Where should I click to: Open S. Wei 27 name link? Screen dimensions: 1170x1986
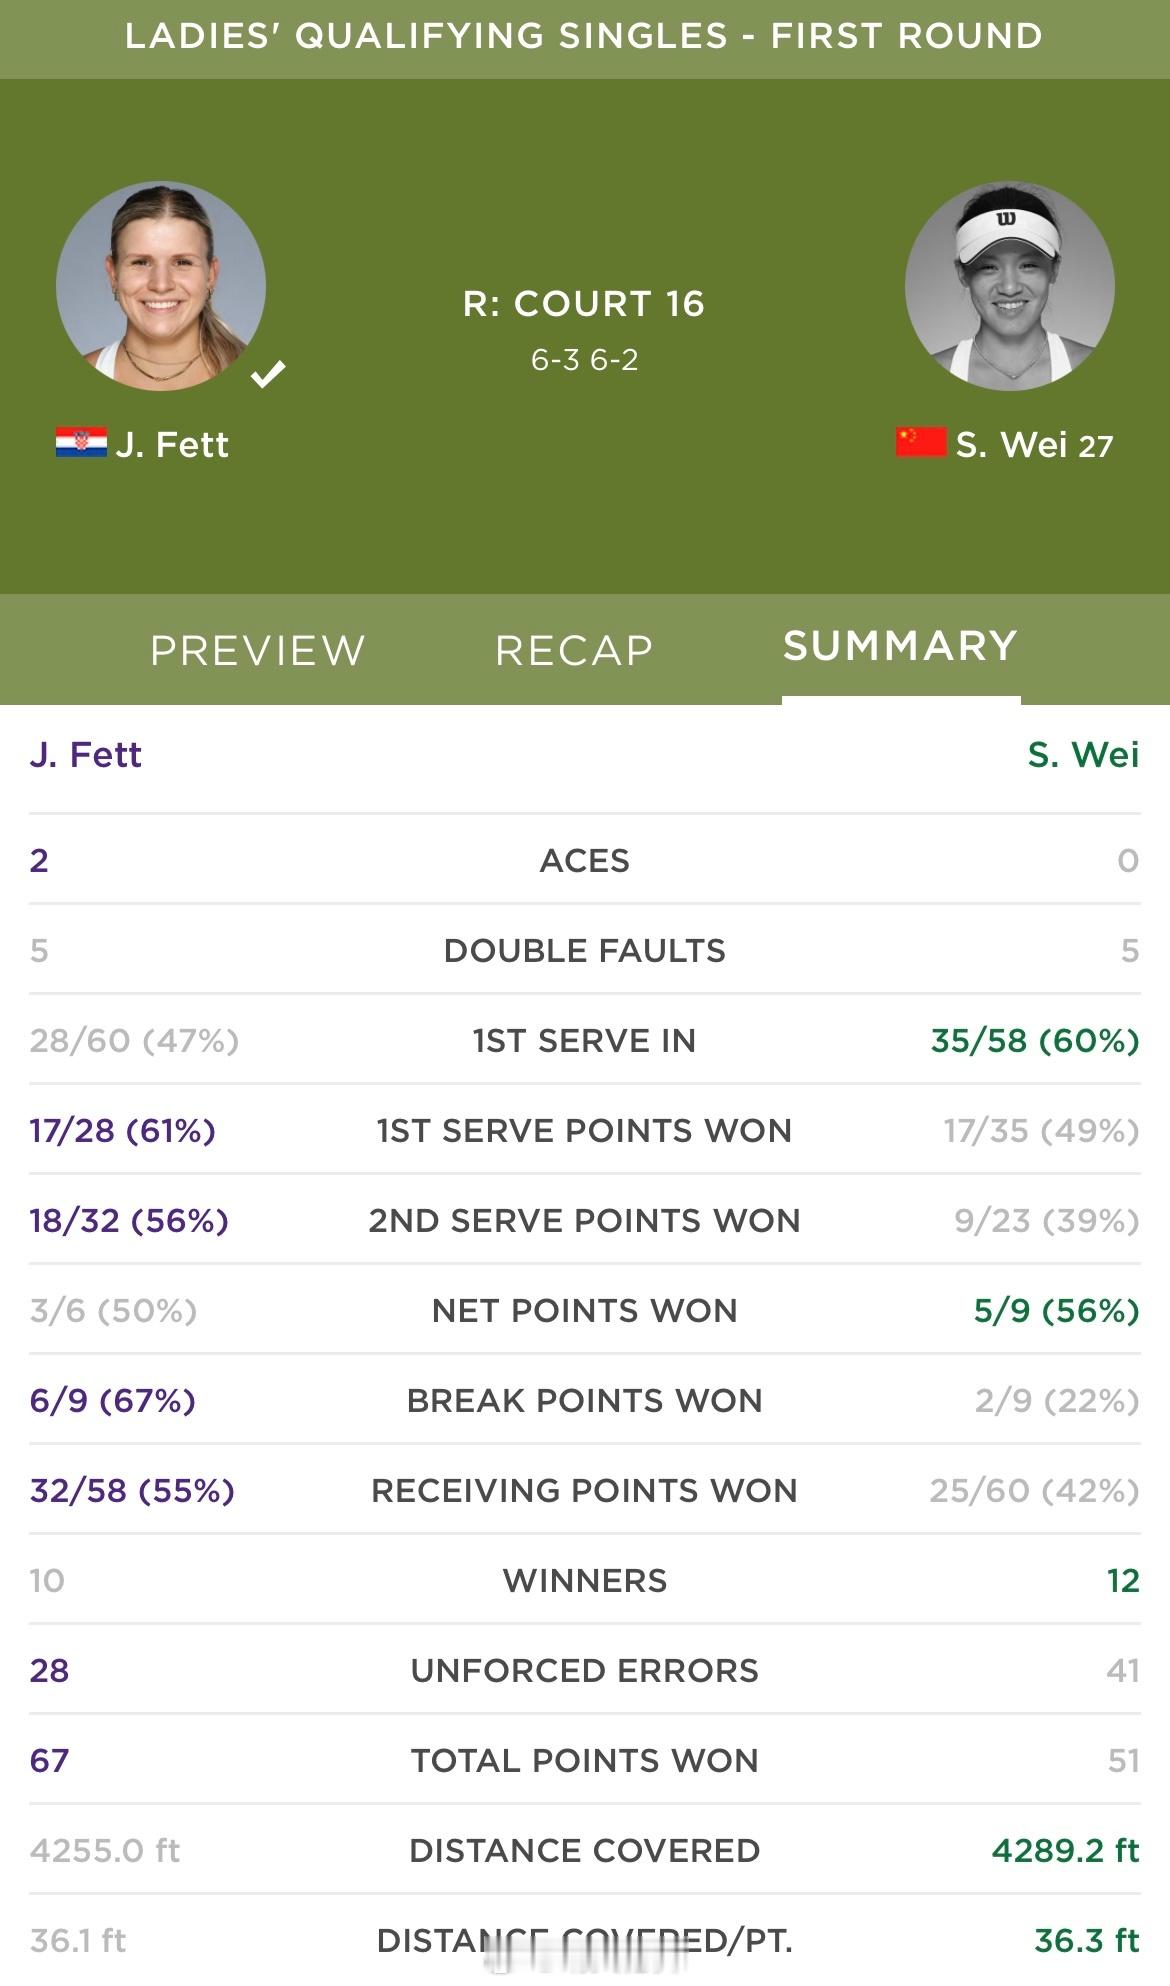(1034, 444)
